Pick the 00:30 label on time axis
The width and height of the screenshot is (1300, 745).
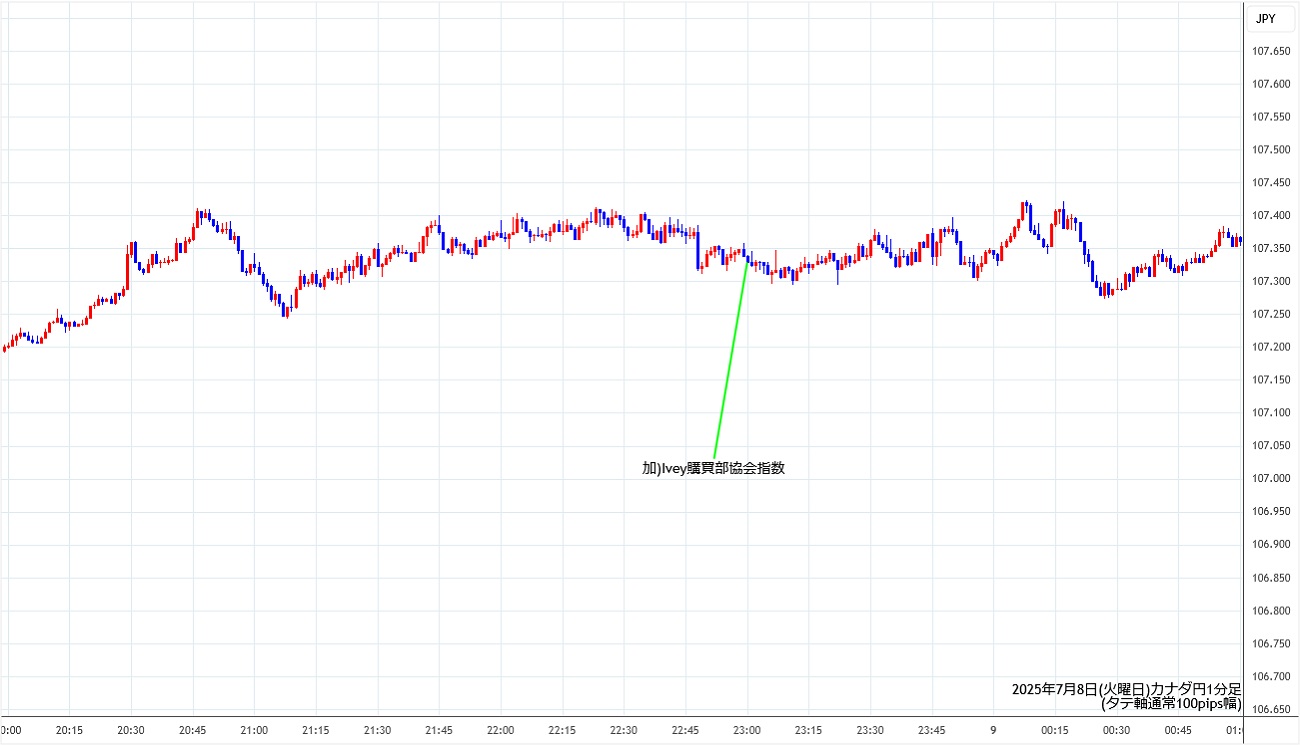click(1116, 730)
